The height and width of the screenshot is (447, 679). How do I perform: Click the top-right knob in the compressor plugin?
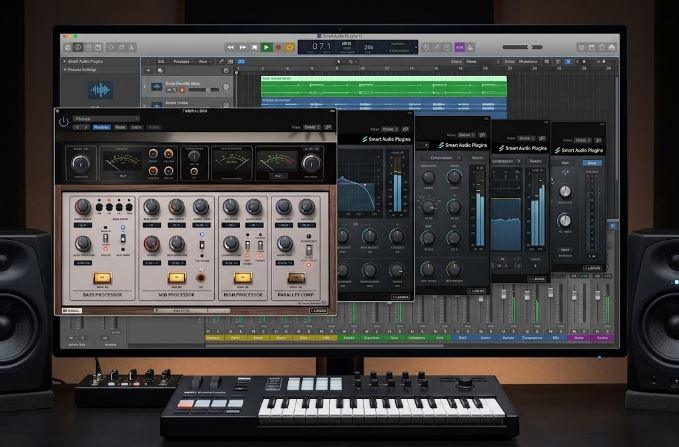(454, 177)
